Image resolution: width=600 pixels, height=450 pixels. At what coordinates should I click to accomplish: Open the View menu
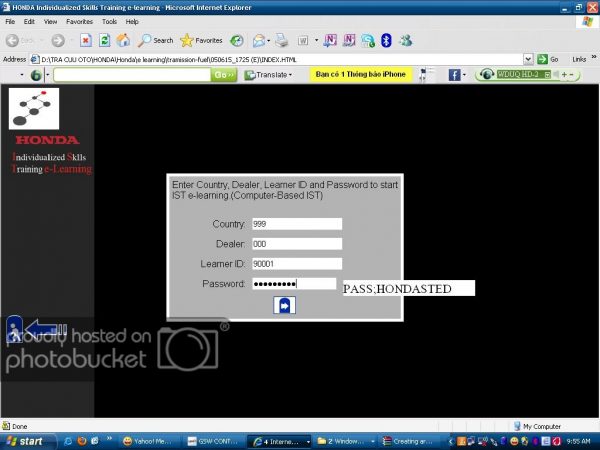click(x=50, y=22)
